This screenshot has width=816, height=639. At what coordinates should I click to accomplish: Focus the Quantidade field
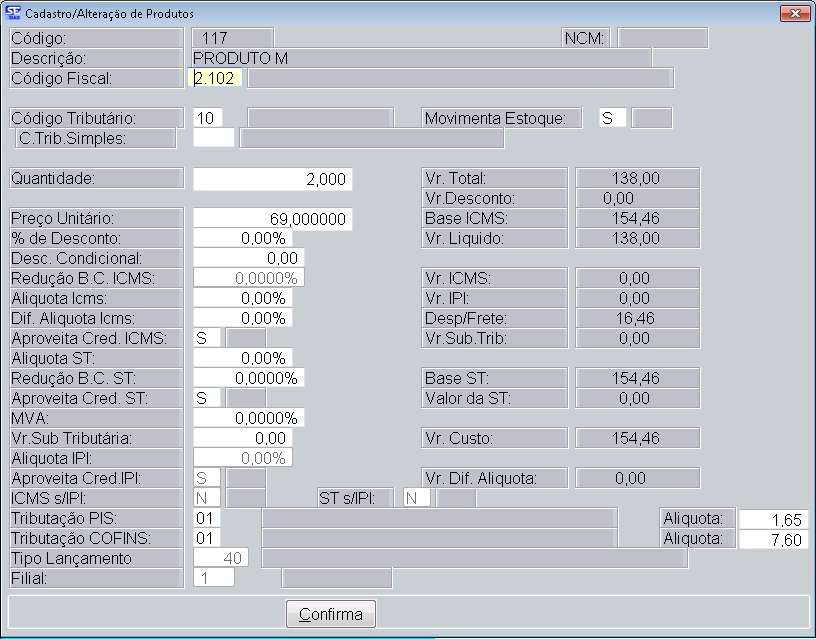pyautogui.click(x=272, y=179)
